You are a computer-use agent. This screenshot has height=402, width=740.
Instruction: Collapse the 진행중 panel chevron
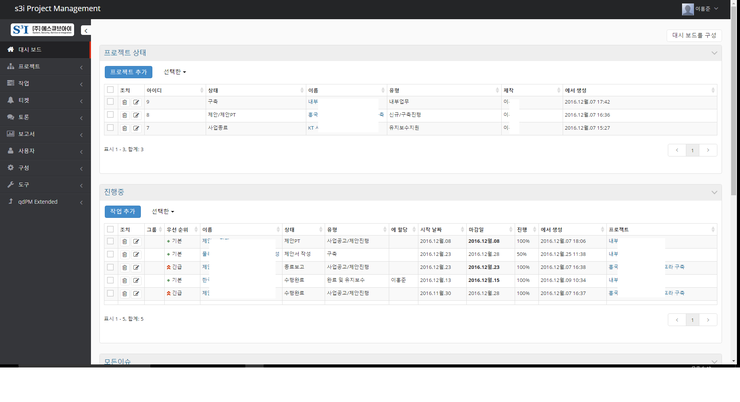click(714, 191)
